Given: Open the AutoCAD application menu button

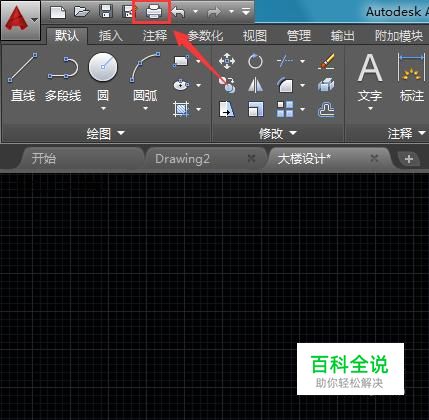Looking at the screenshot, I should pyautogui.click(x=21, y=20).
